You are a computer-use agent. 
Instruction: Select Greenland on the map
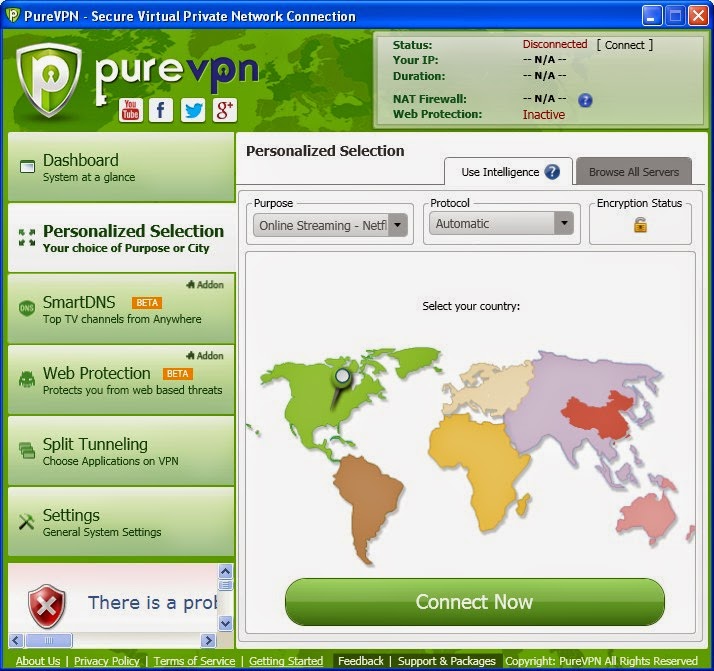coord(417,360)
